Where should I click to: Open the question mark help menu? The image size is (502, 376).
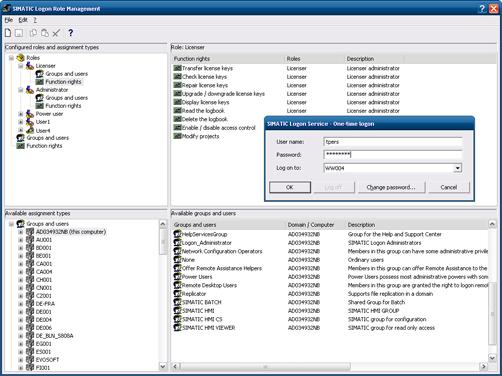35,20
